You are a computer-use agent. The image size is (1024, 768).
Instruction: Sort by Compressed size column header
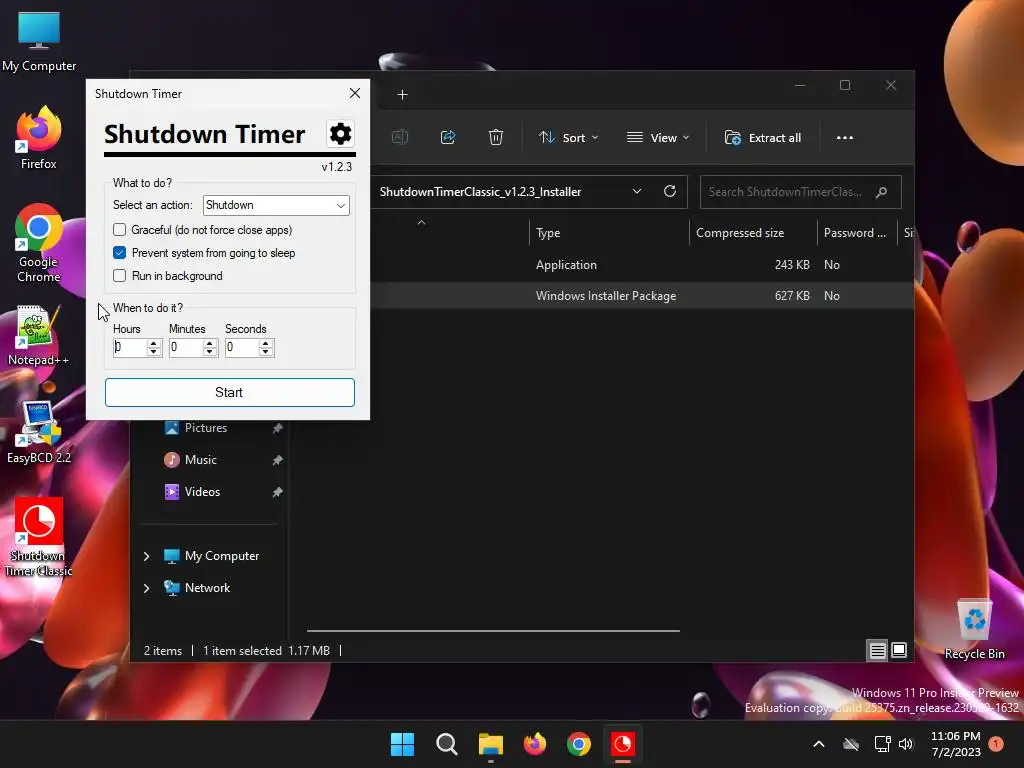point(753,233)
